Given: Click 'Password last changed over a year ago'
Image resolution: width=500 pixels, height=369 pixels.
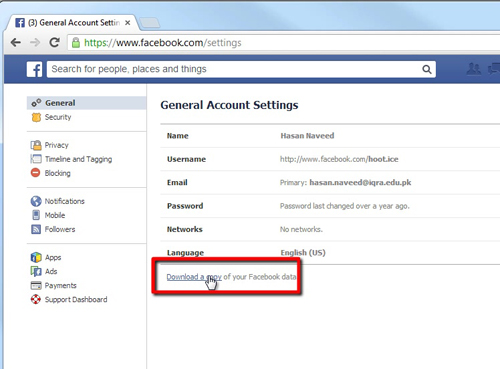Looking at the screenshot, I should [345, 206].
